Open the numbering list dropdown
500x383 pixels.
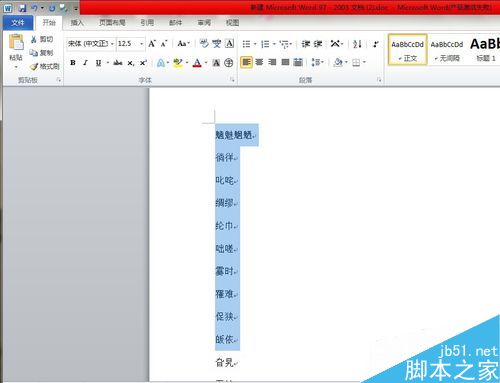(x=274, y=44)
